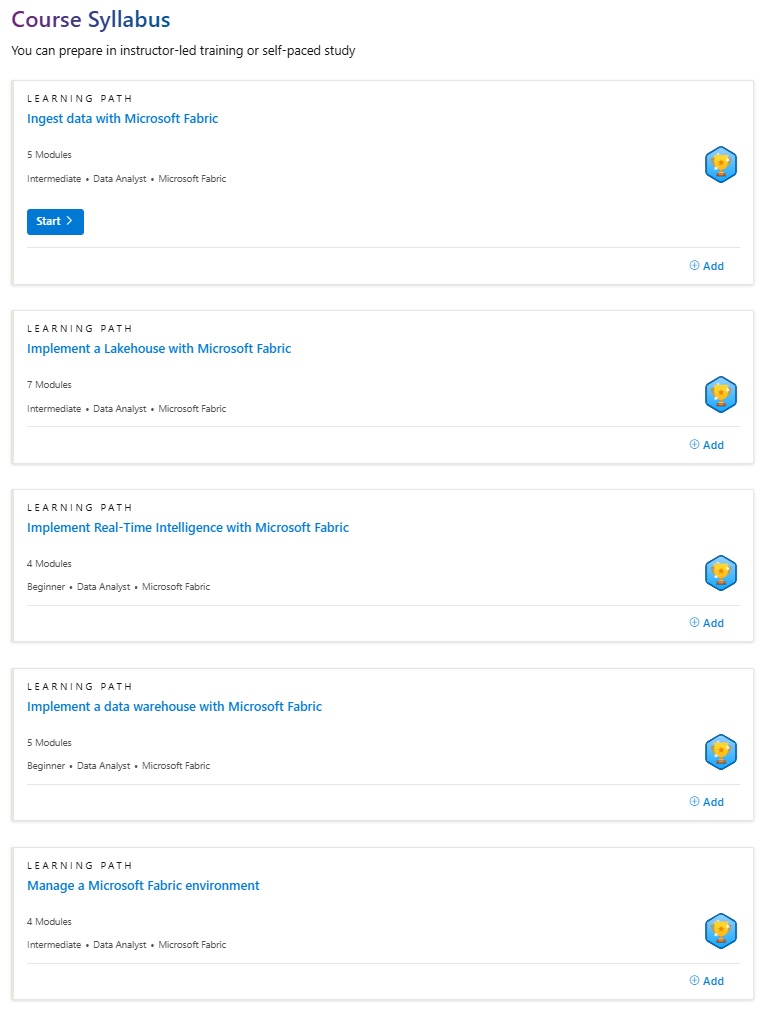The width and height of the screenshot is (767, 1012).
Task: Click "Microsoft Fabric" product tag in data warehouse card
Action: tap(176, 765)
